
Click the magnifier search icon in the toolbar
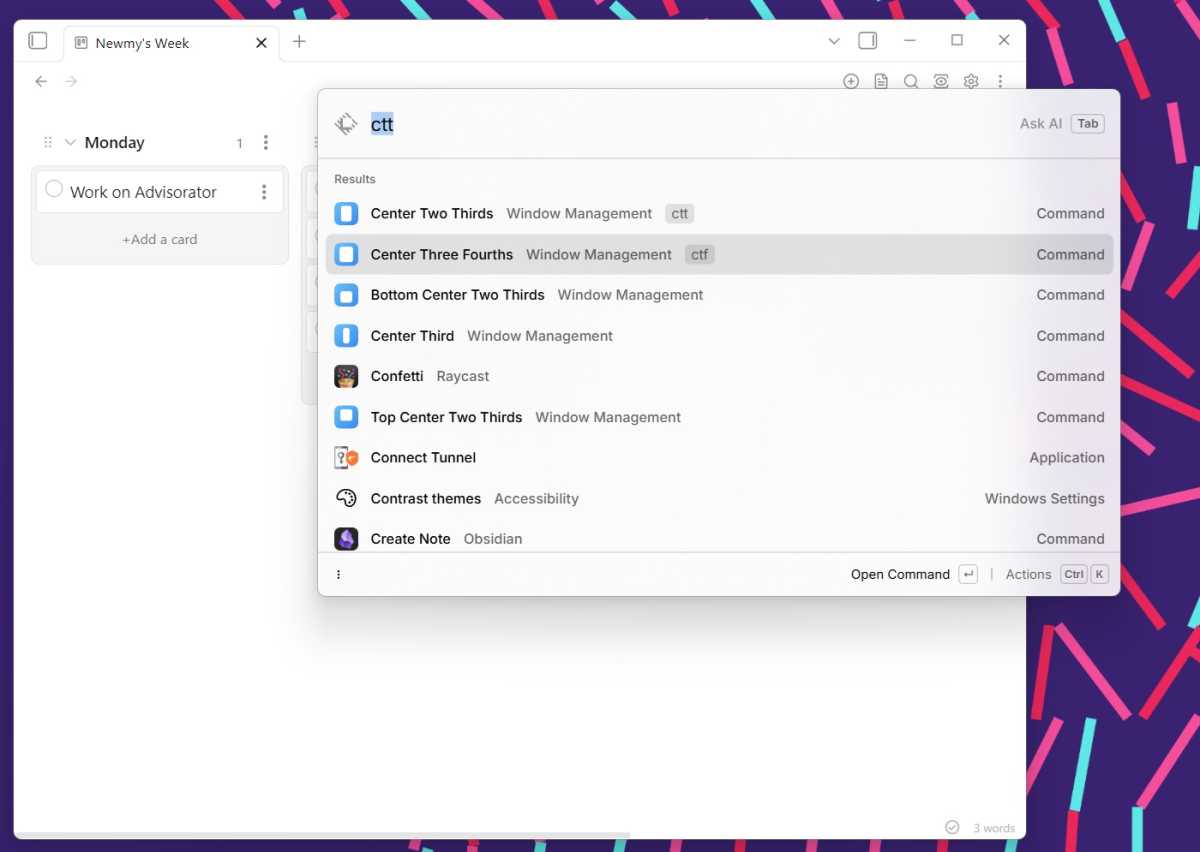tap(911, 81)
